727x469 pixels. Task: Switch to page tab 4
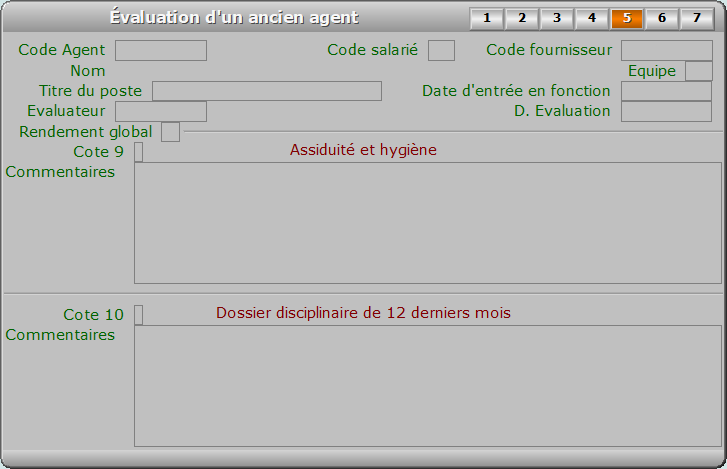(x=592, y=18)
